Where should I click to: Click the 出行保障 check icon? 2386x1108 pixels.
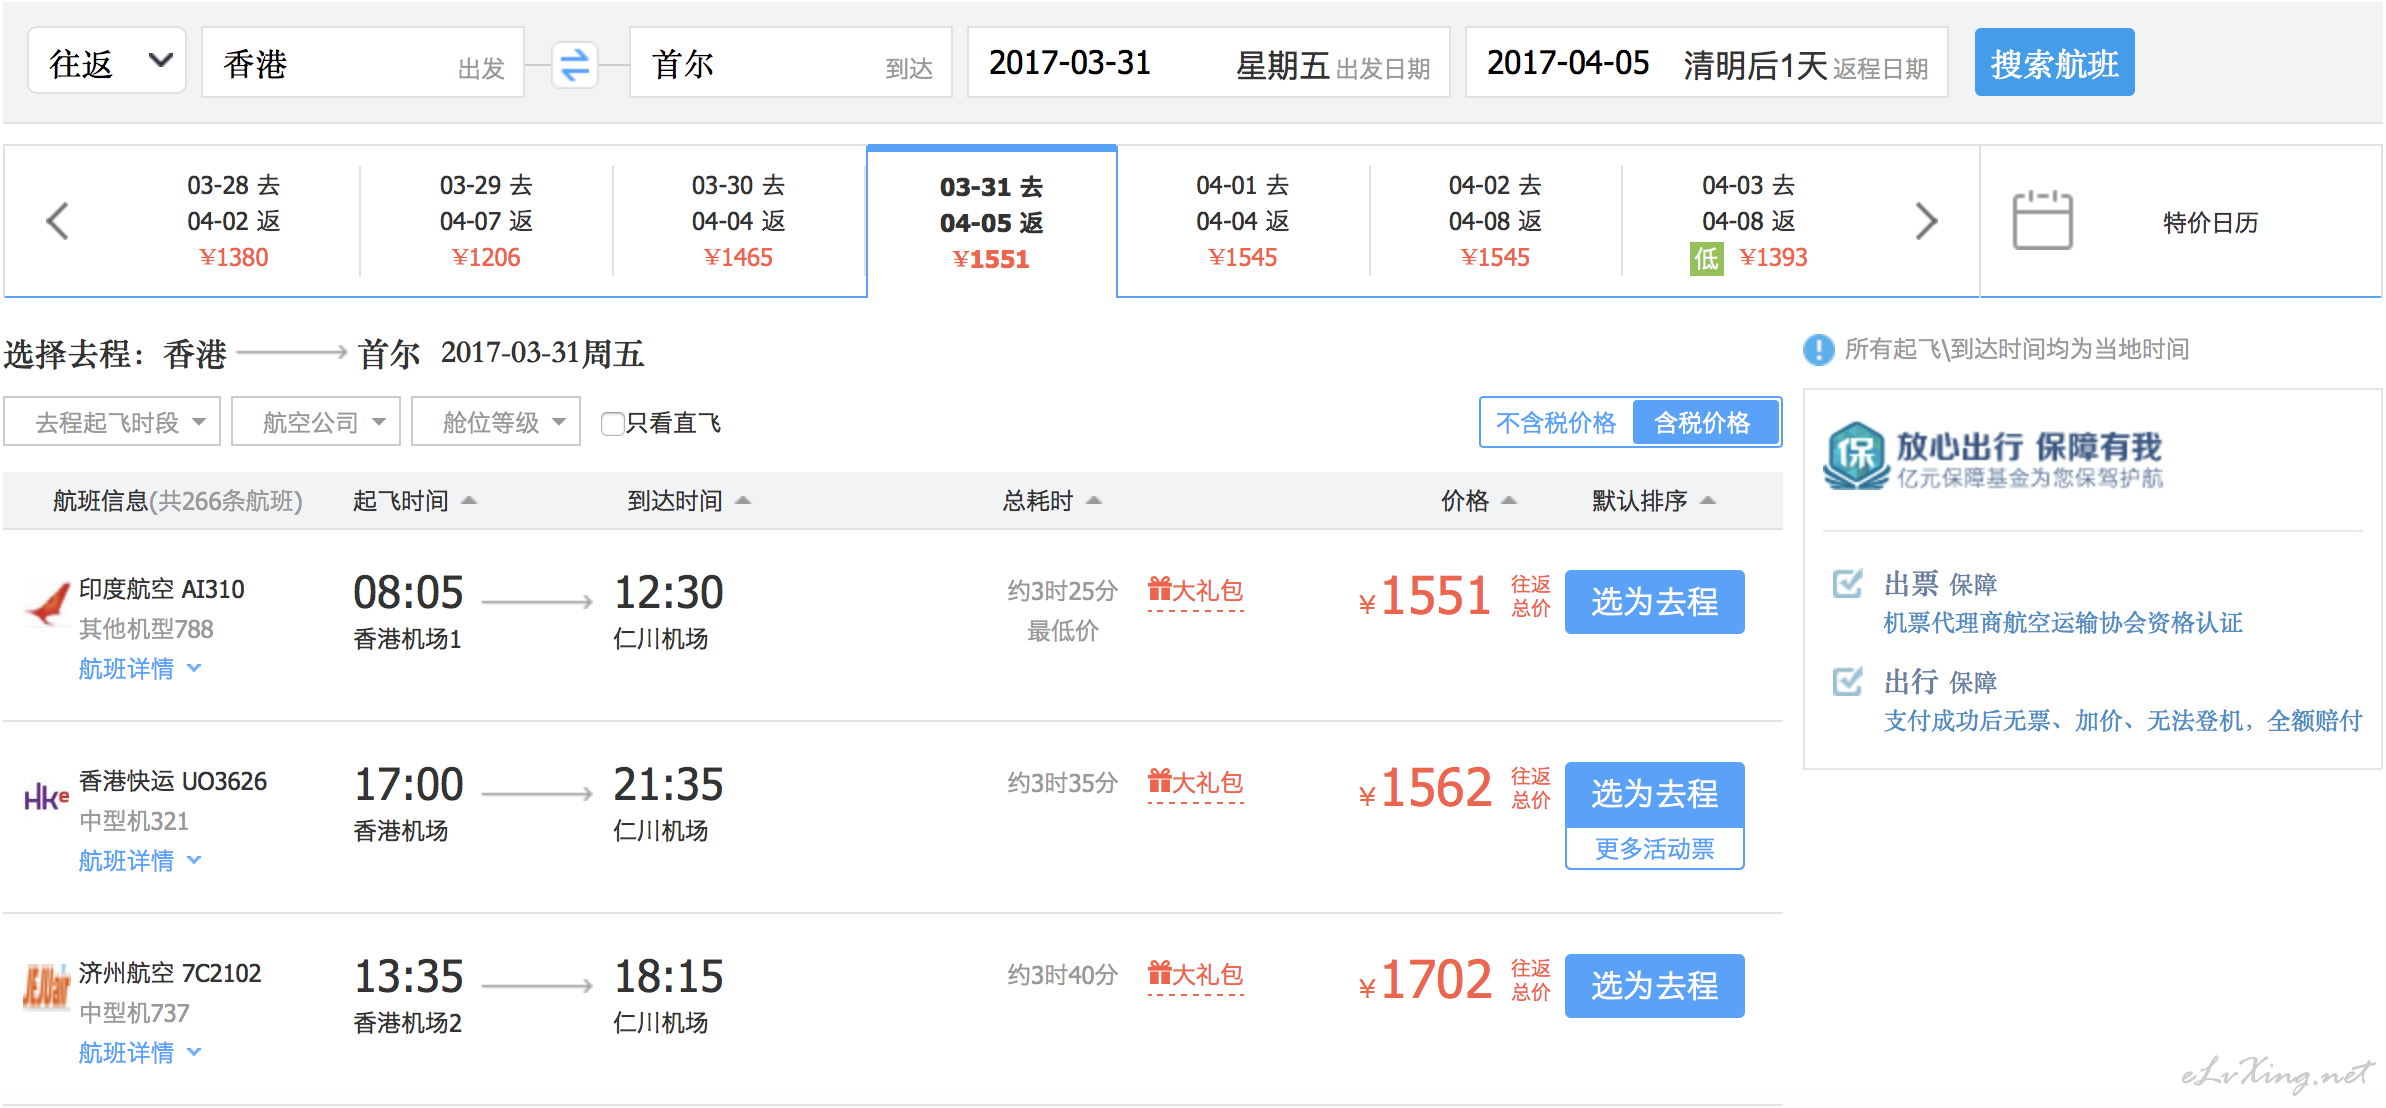[x=1847, y=682]
